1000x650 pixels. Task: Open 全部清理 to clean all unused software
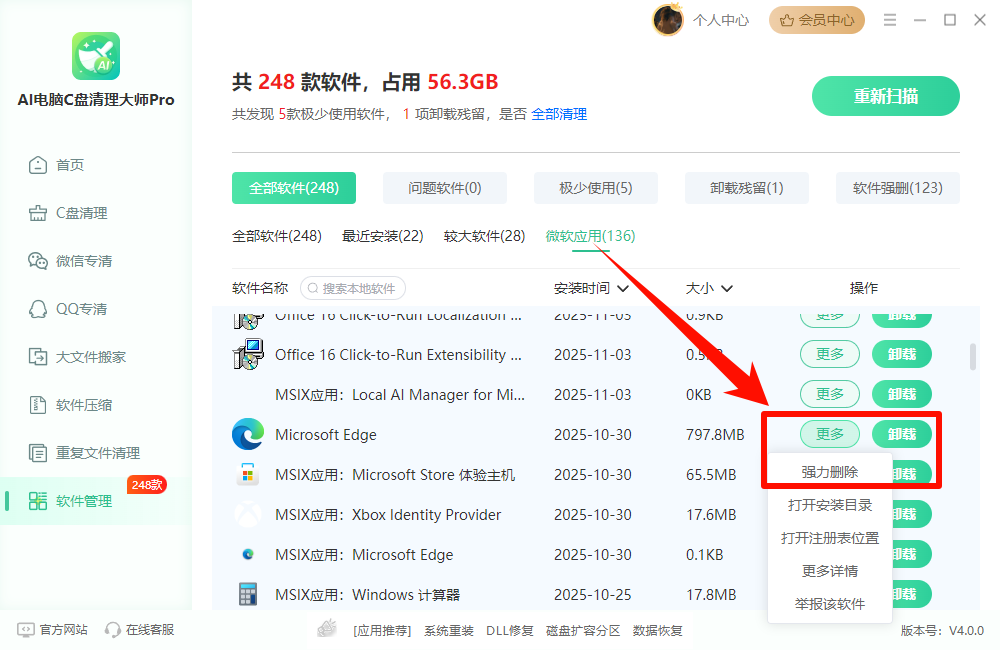coord(563,114)
